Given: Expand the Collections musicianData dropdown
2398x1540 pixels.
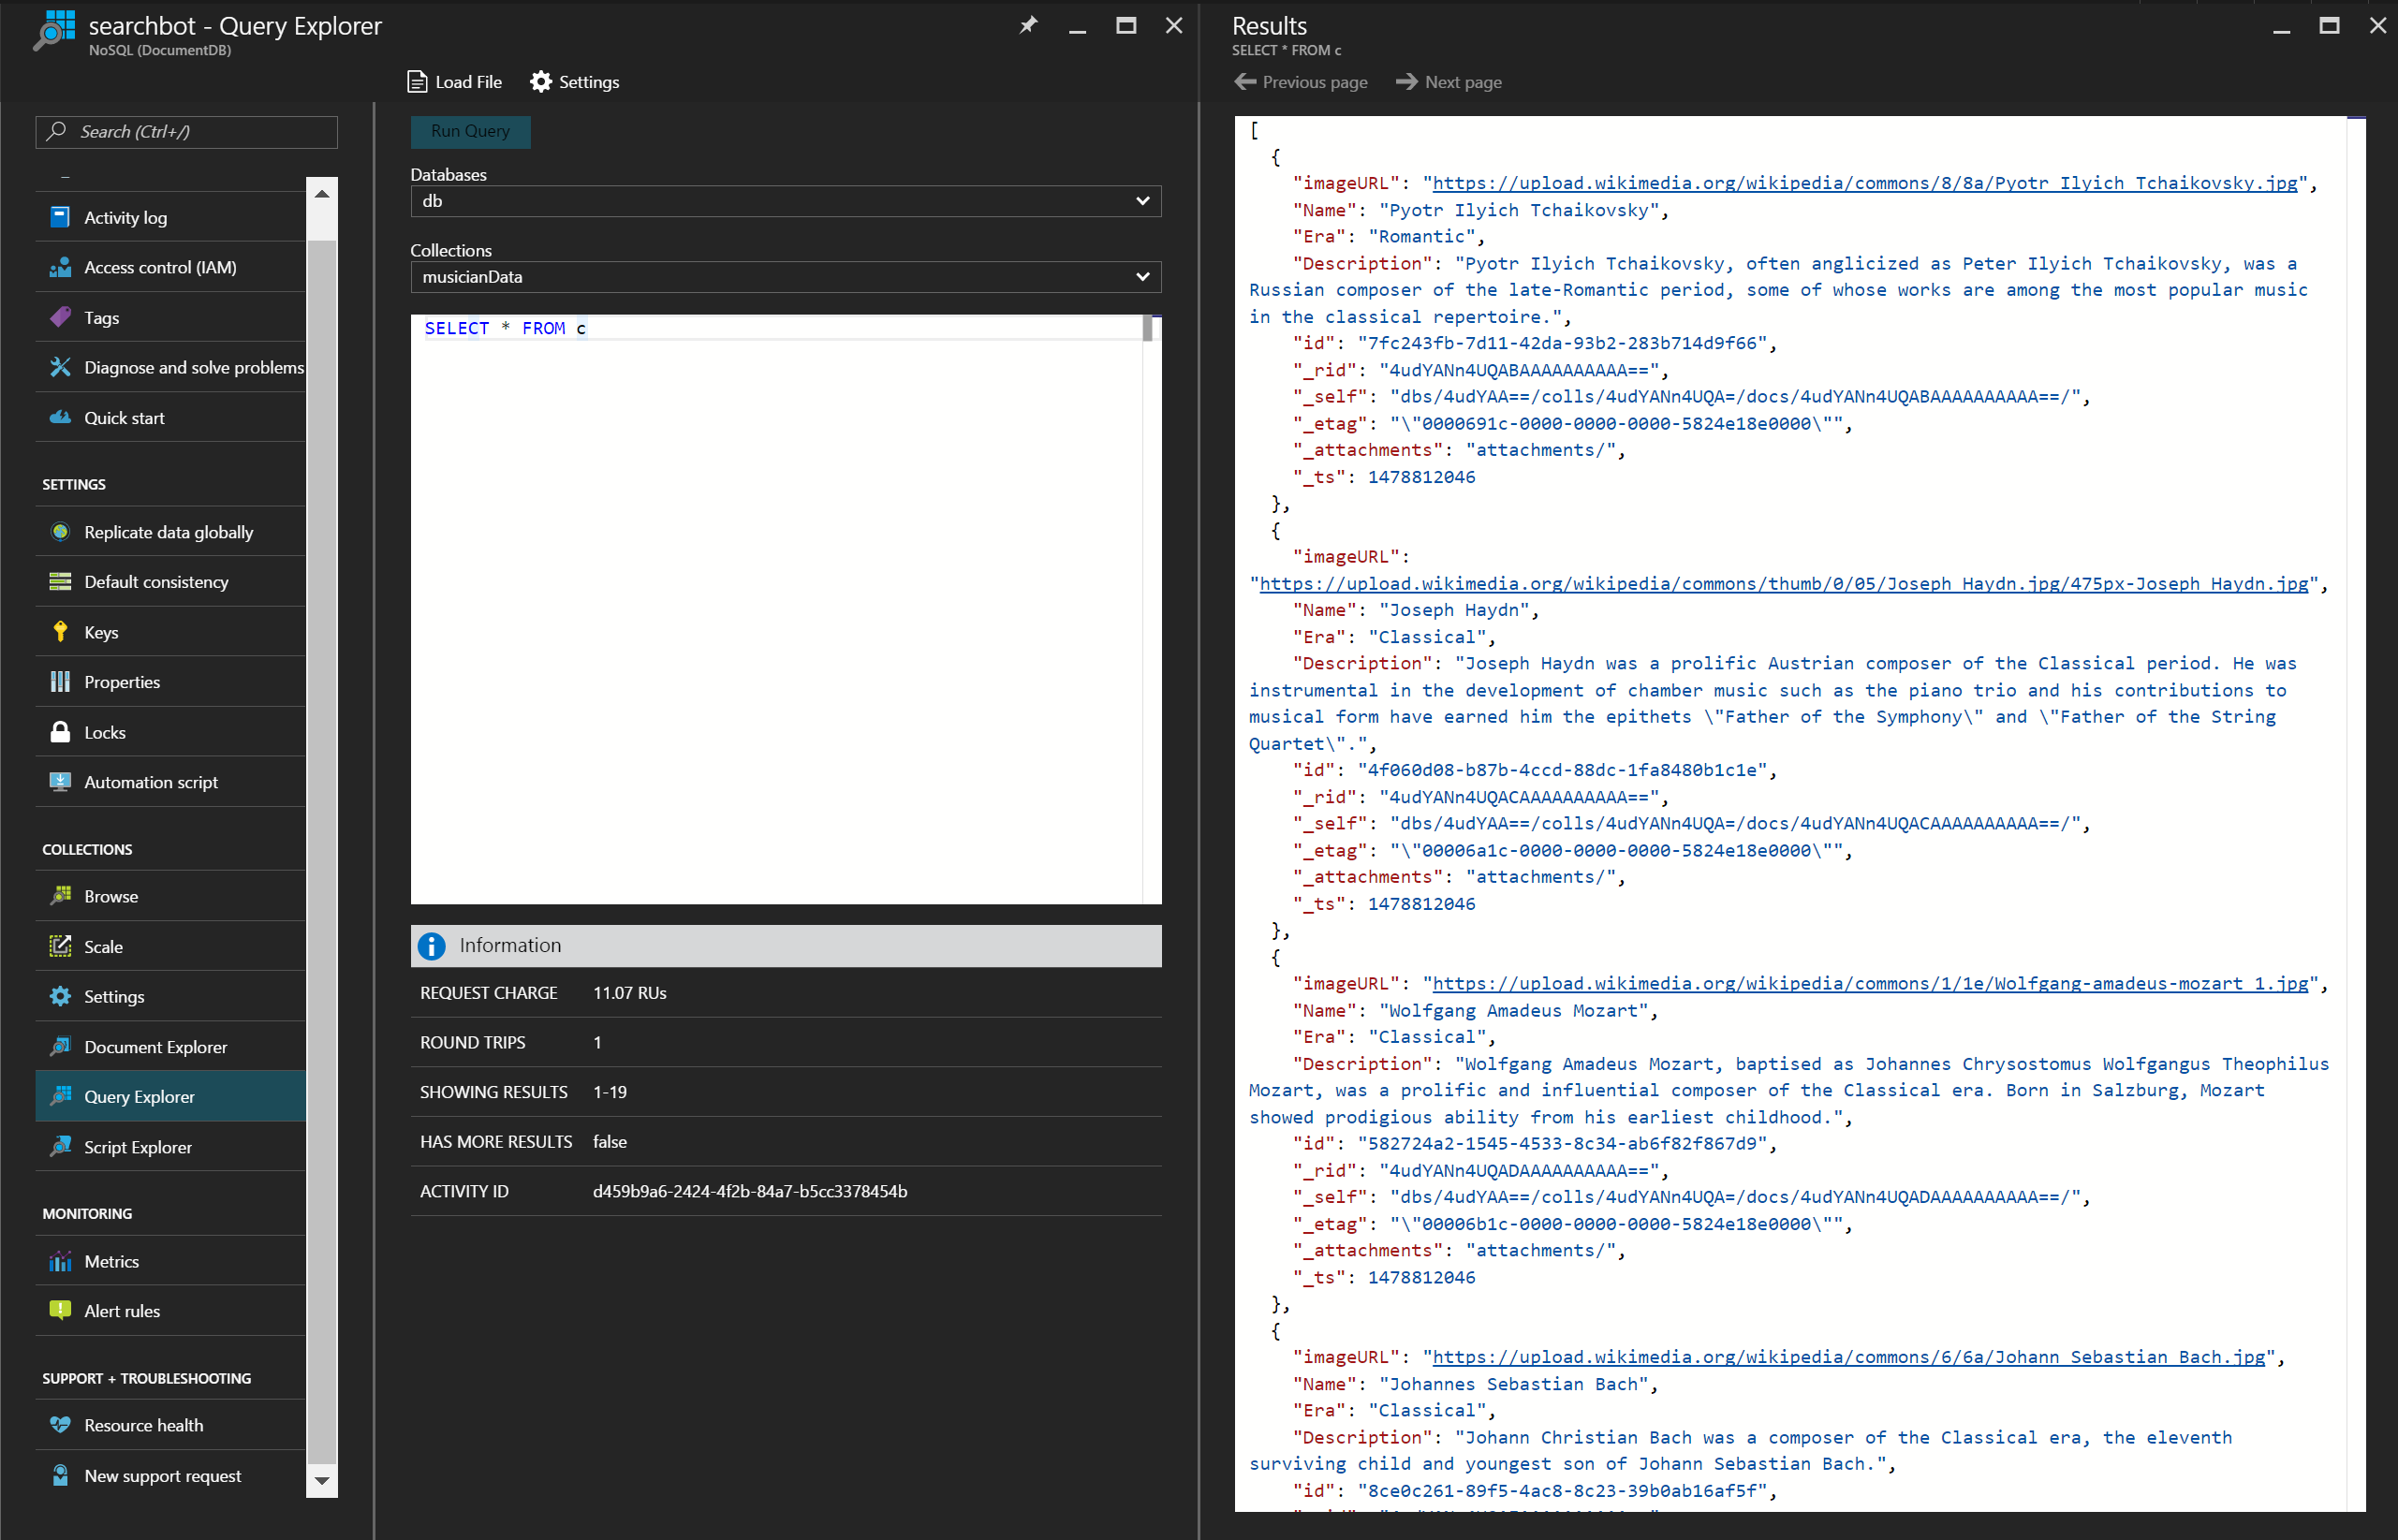Looking at the screenshot, I should coord(1142,277).
